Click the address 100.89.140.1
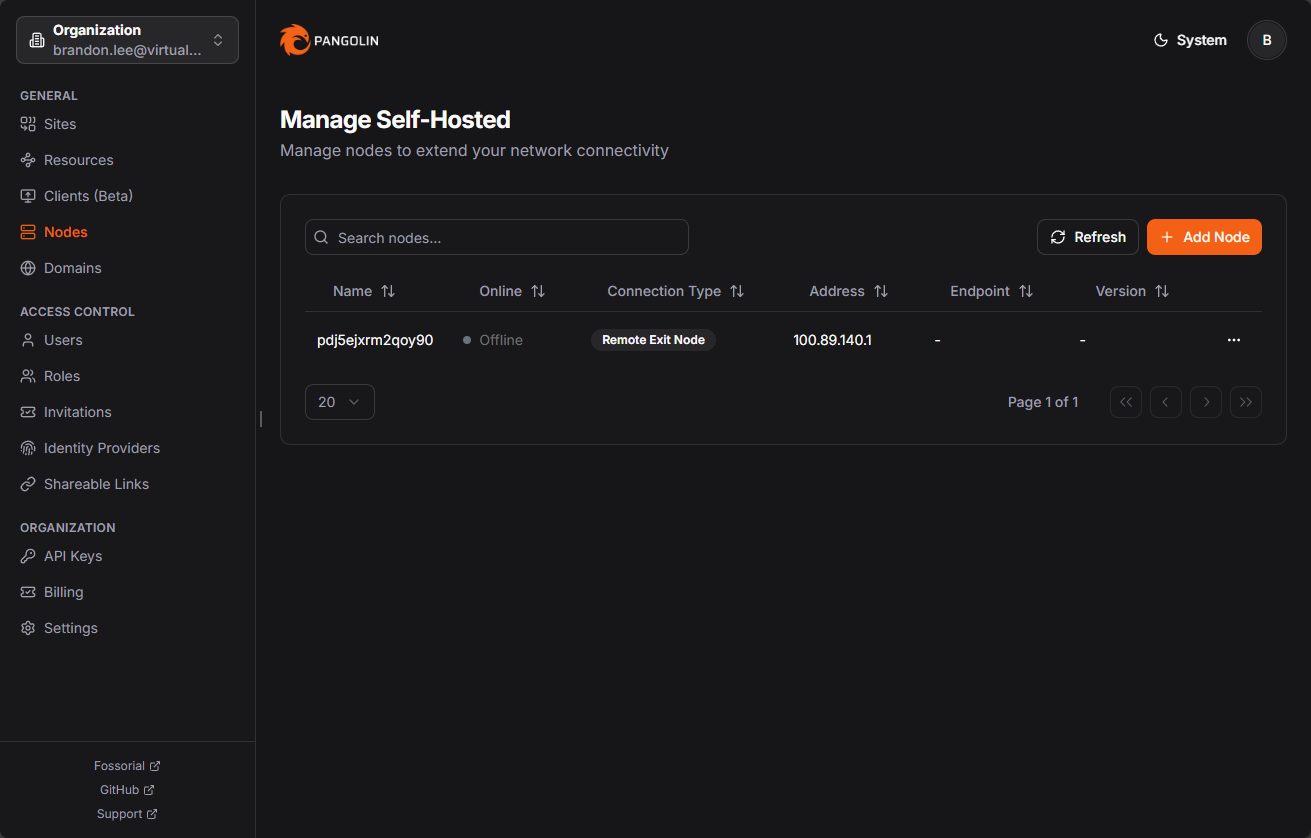 tap(833, 340)
